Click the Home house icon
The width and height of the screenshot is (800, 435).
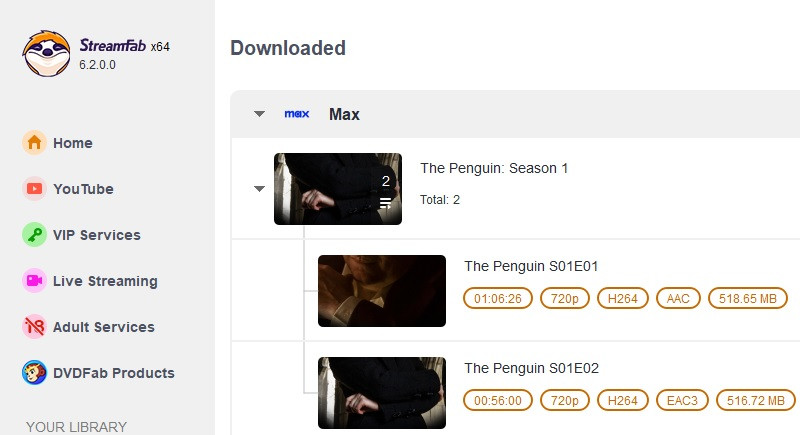pyautogui.click(x=34, y=143)
